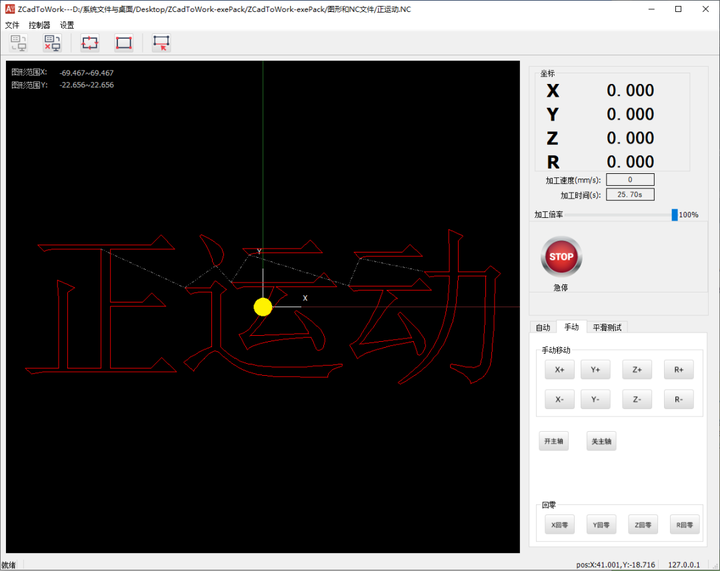Click the R- jog button
Screen dimensions: 720x571
tap(679, 399)
